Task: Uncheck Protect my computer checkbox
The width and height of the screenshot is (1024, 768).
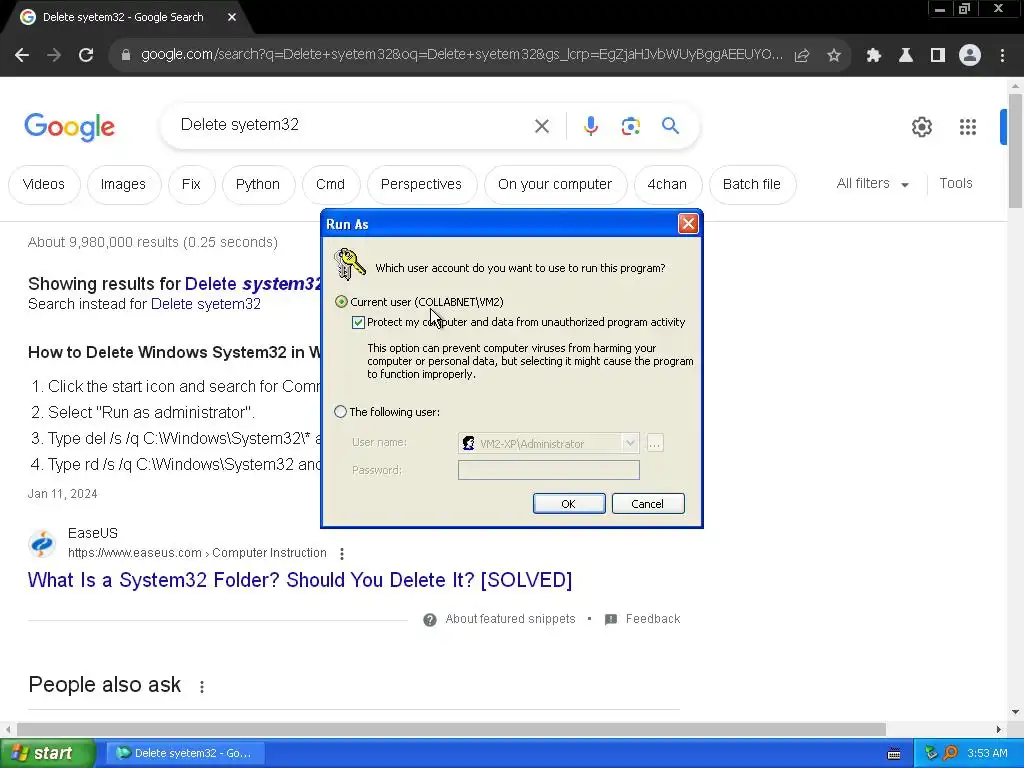Action: point(358,323)
